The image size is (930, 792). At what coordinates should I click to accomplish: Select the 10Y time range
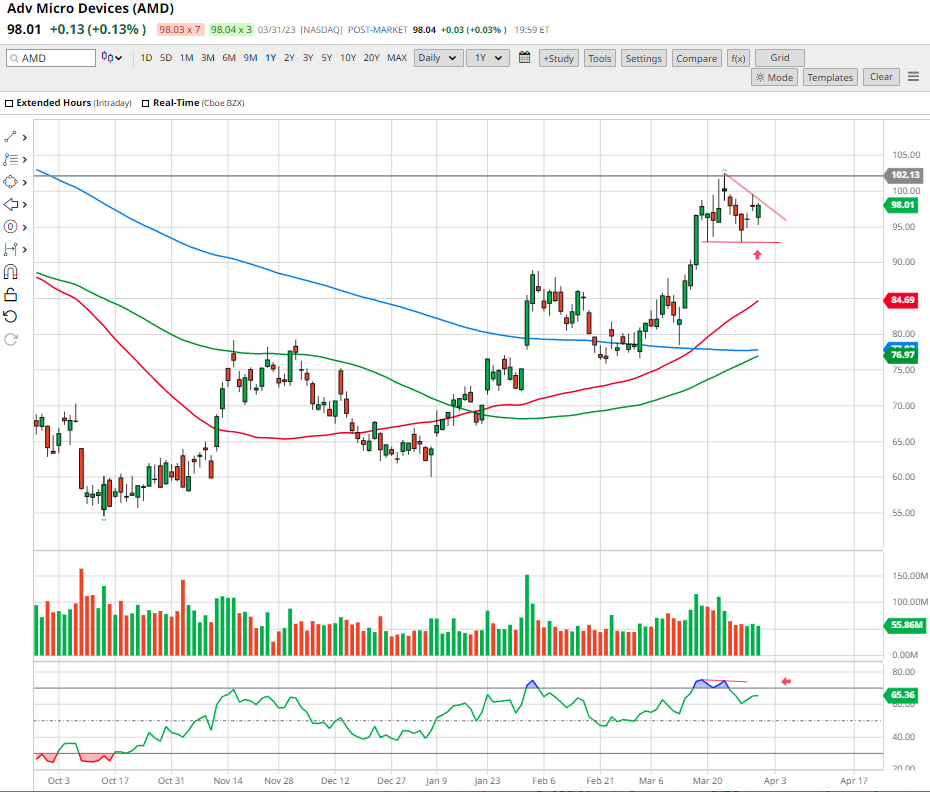348,58
